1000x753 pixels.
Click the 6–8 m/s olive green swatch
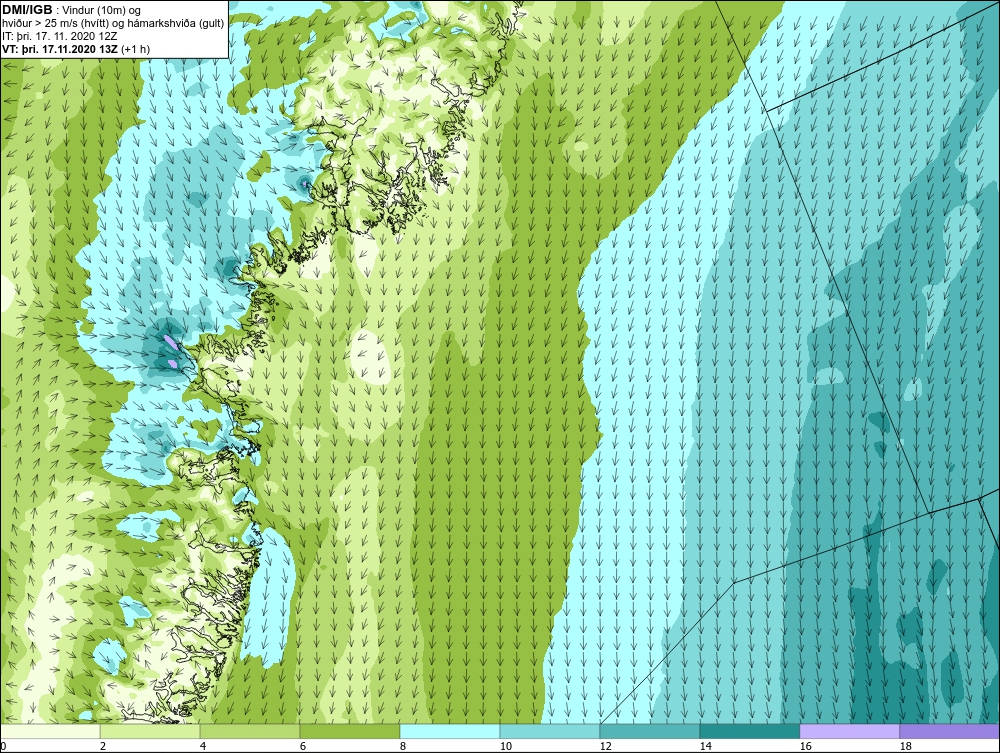pyautogui.click(x=350, y=731)
